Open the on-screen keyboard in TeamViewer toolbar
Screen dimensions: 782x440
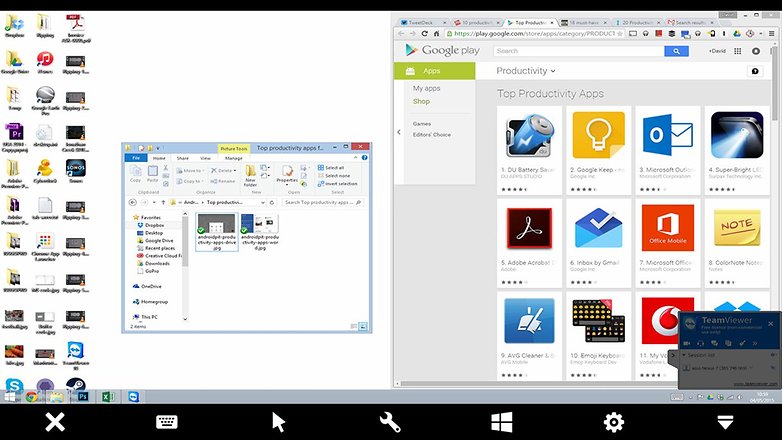(x=167, y=422)
